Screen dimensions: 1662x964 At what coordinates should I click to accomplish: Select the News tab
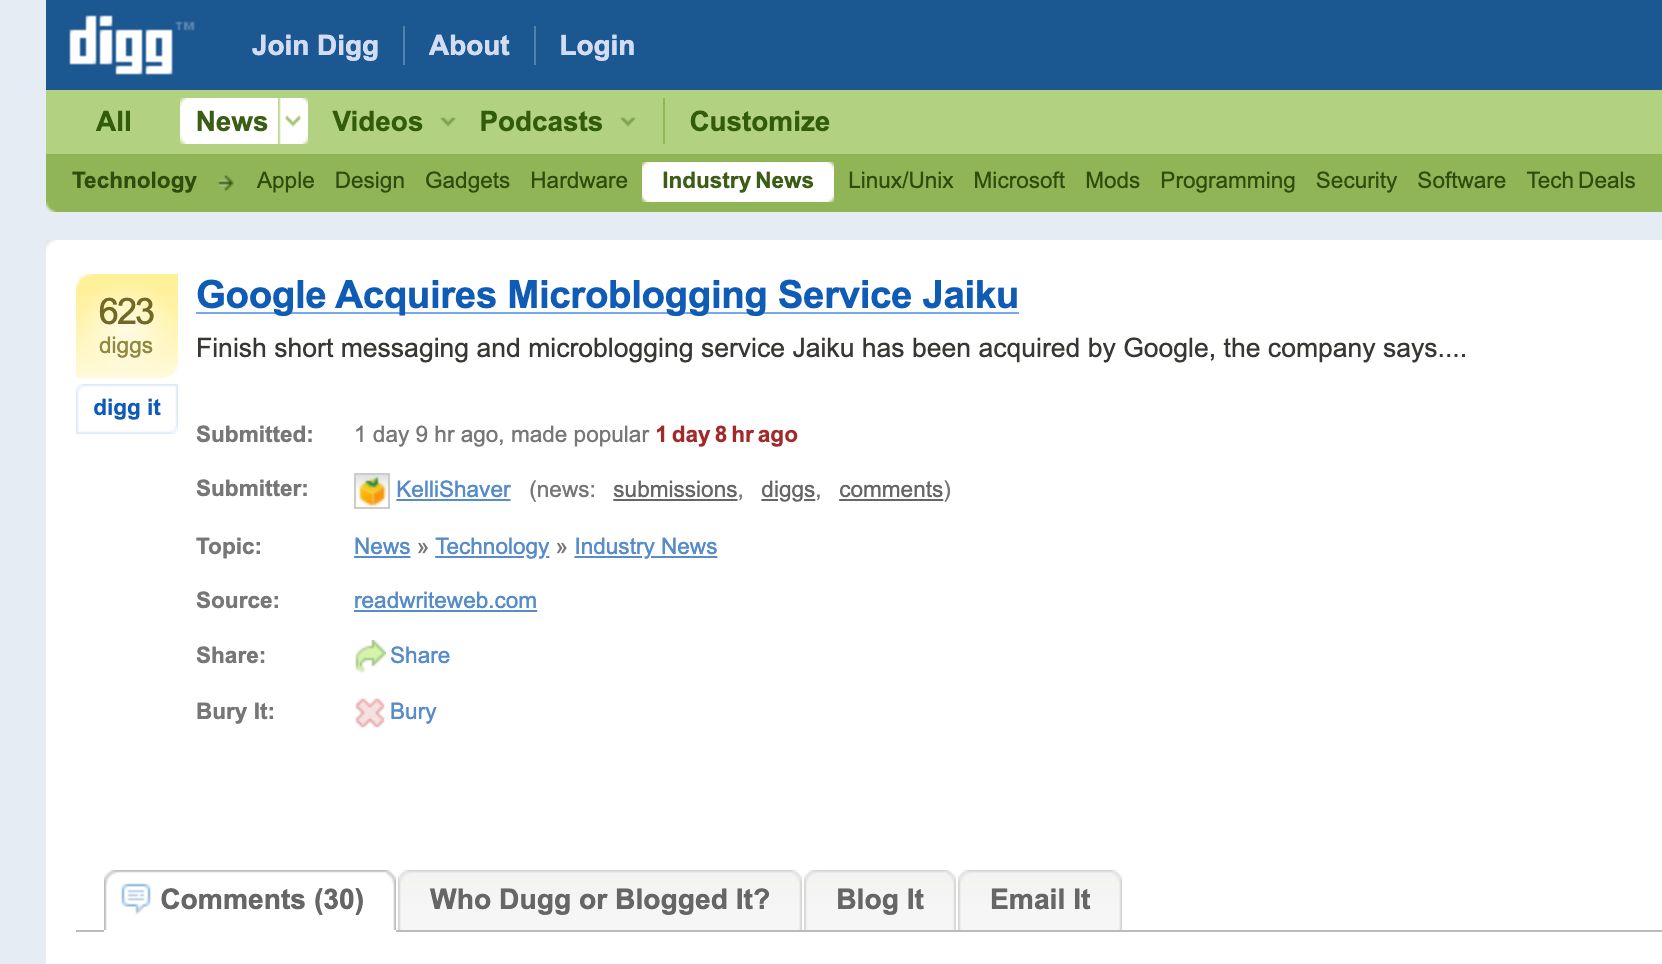[231, 121]
